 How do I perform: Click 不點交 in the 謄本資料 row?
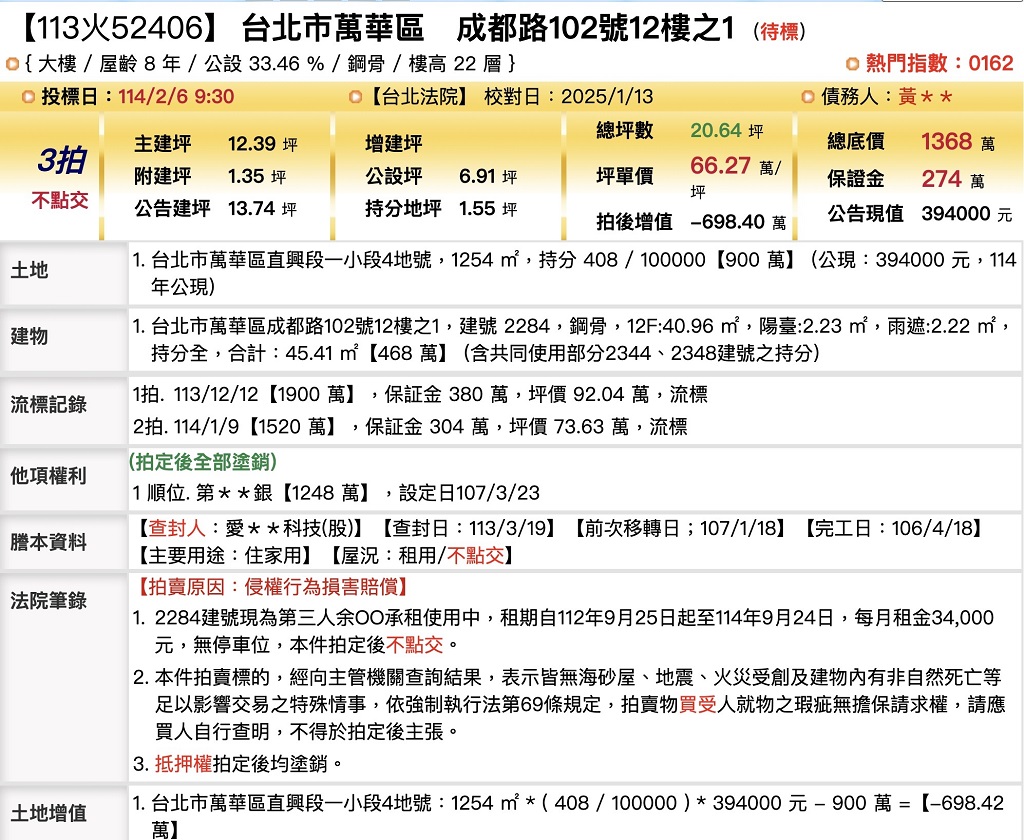(475, 556)
